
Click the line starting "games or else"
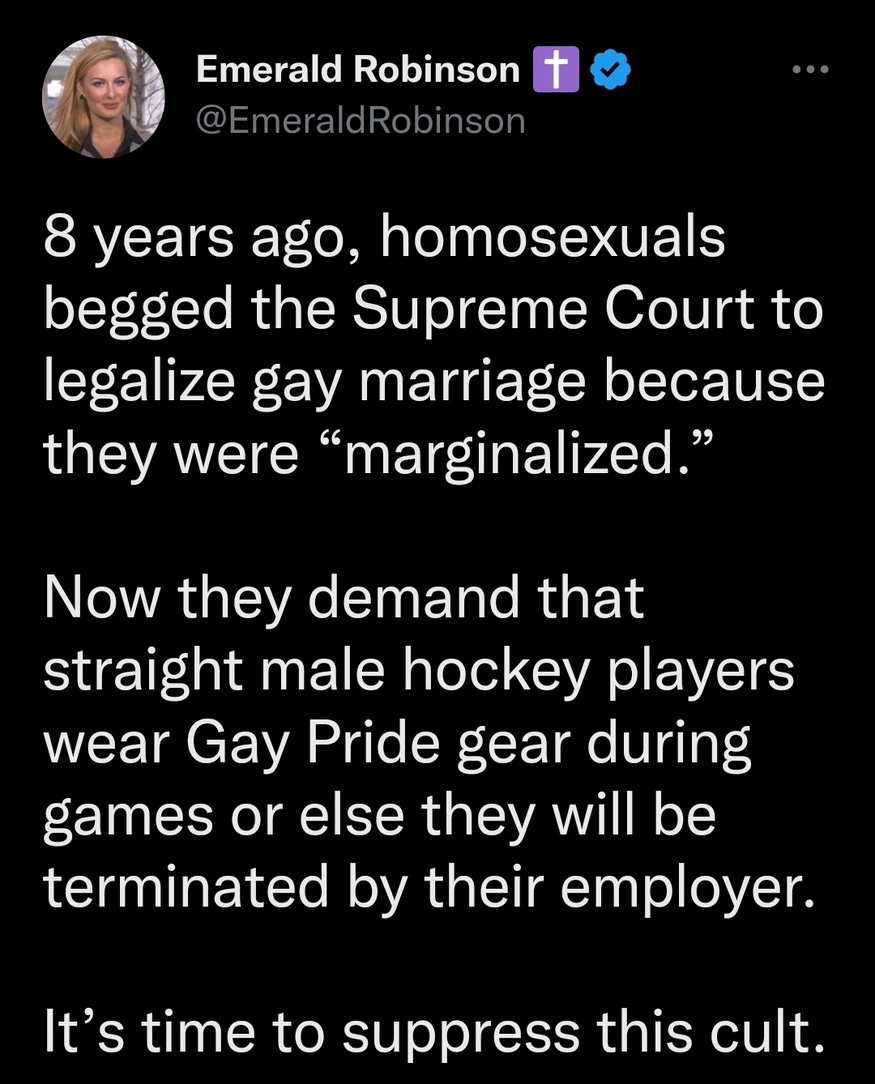click(x=380, y=814)
